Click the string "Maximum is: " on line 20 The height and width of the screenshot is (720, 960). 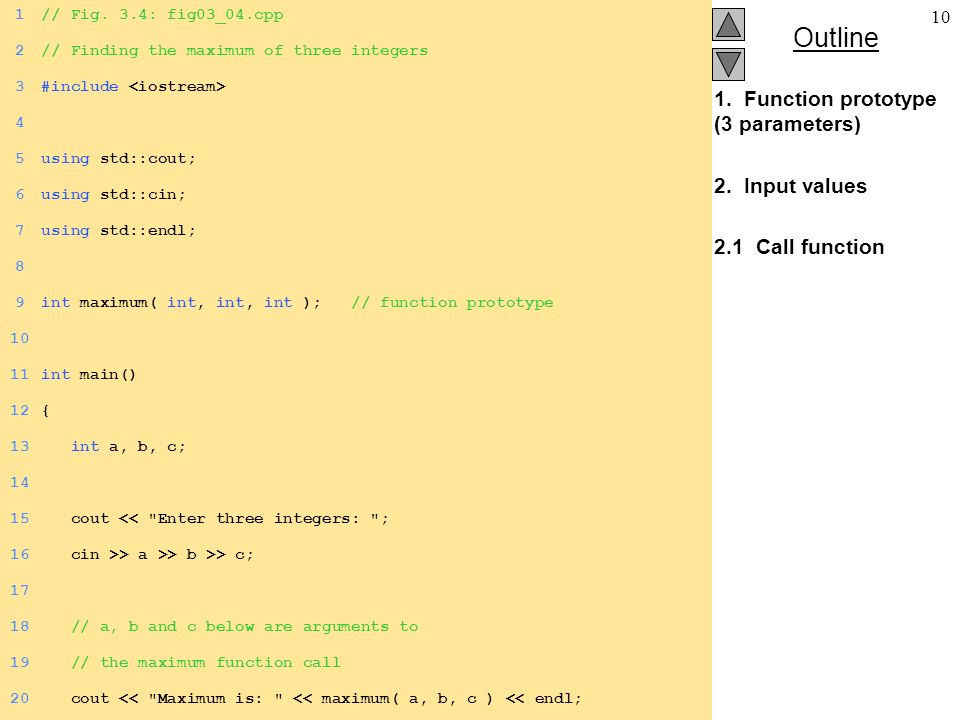pyautogui.click(x=216, y=698)
